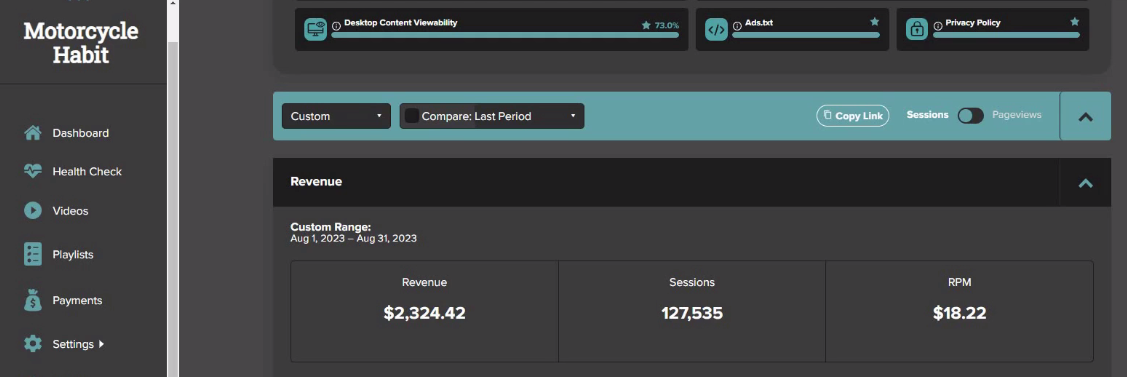
Task: Enable the Compare checkbox
Action: tap(412, 116)
